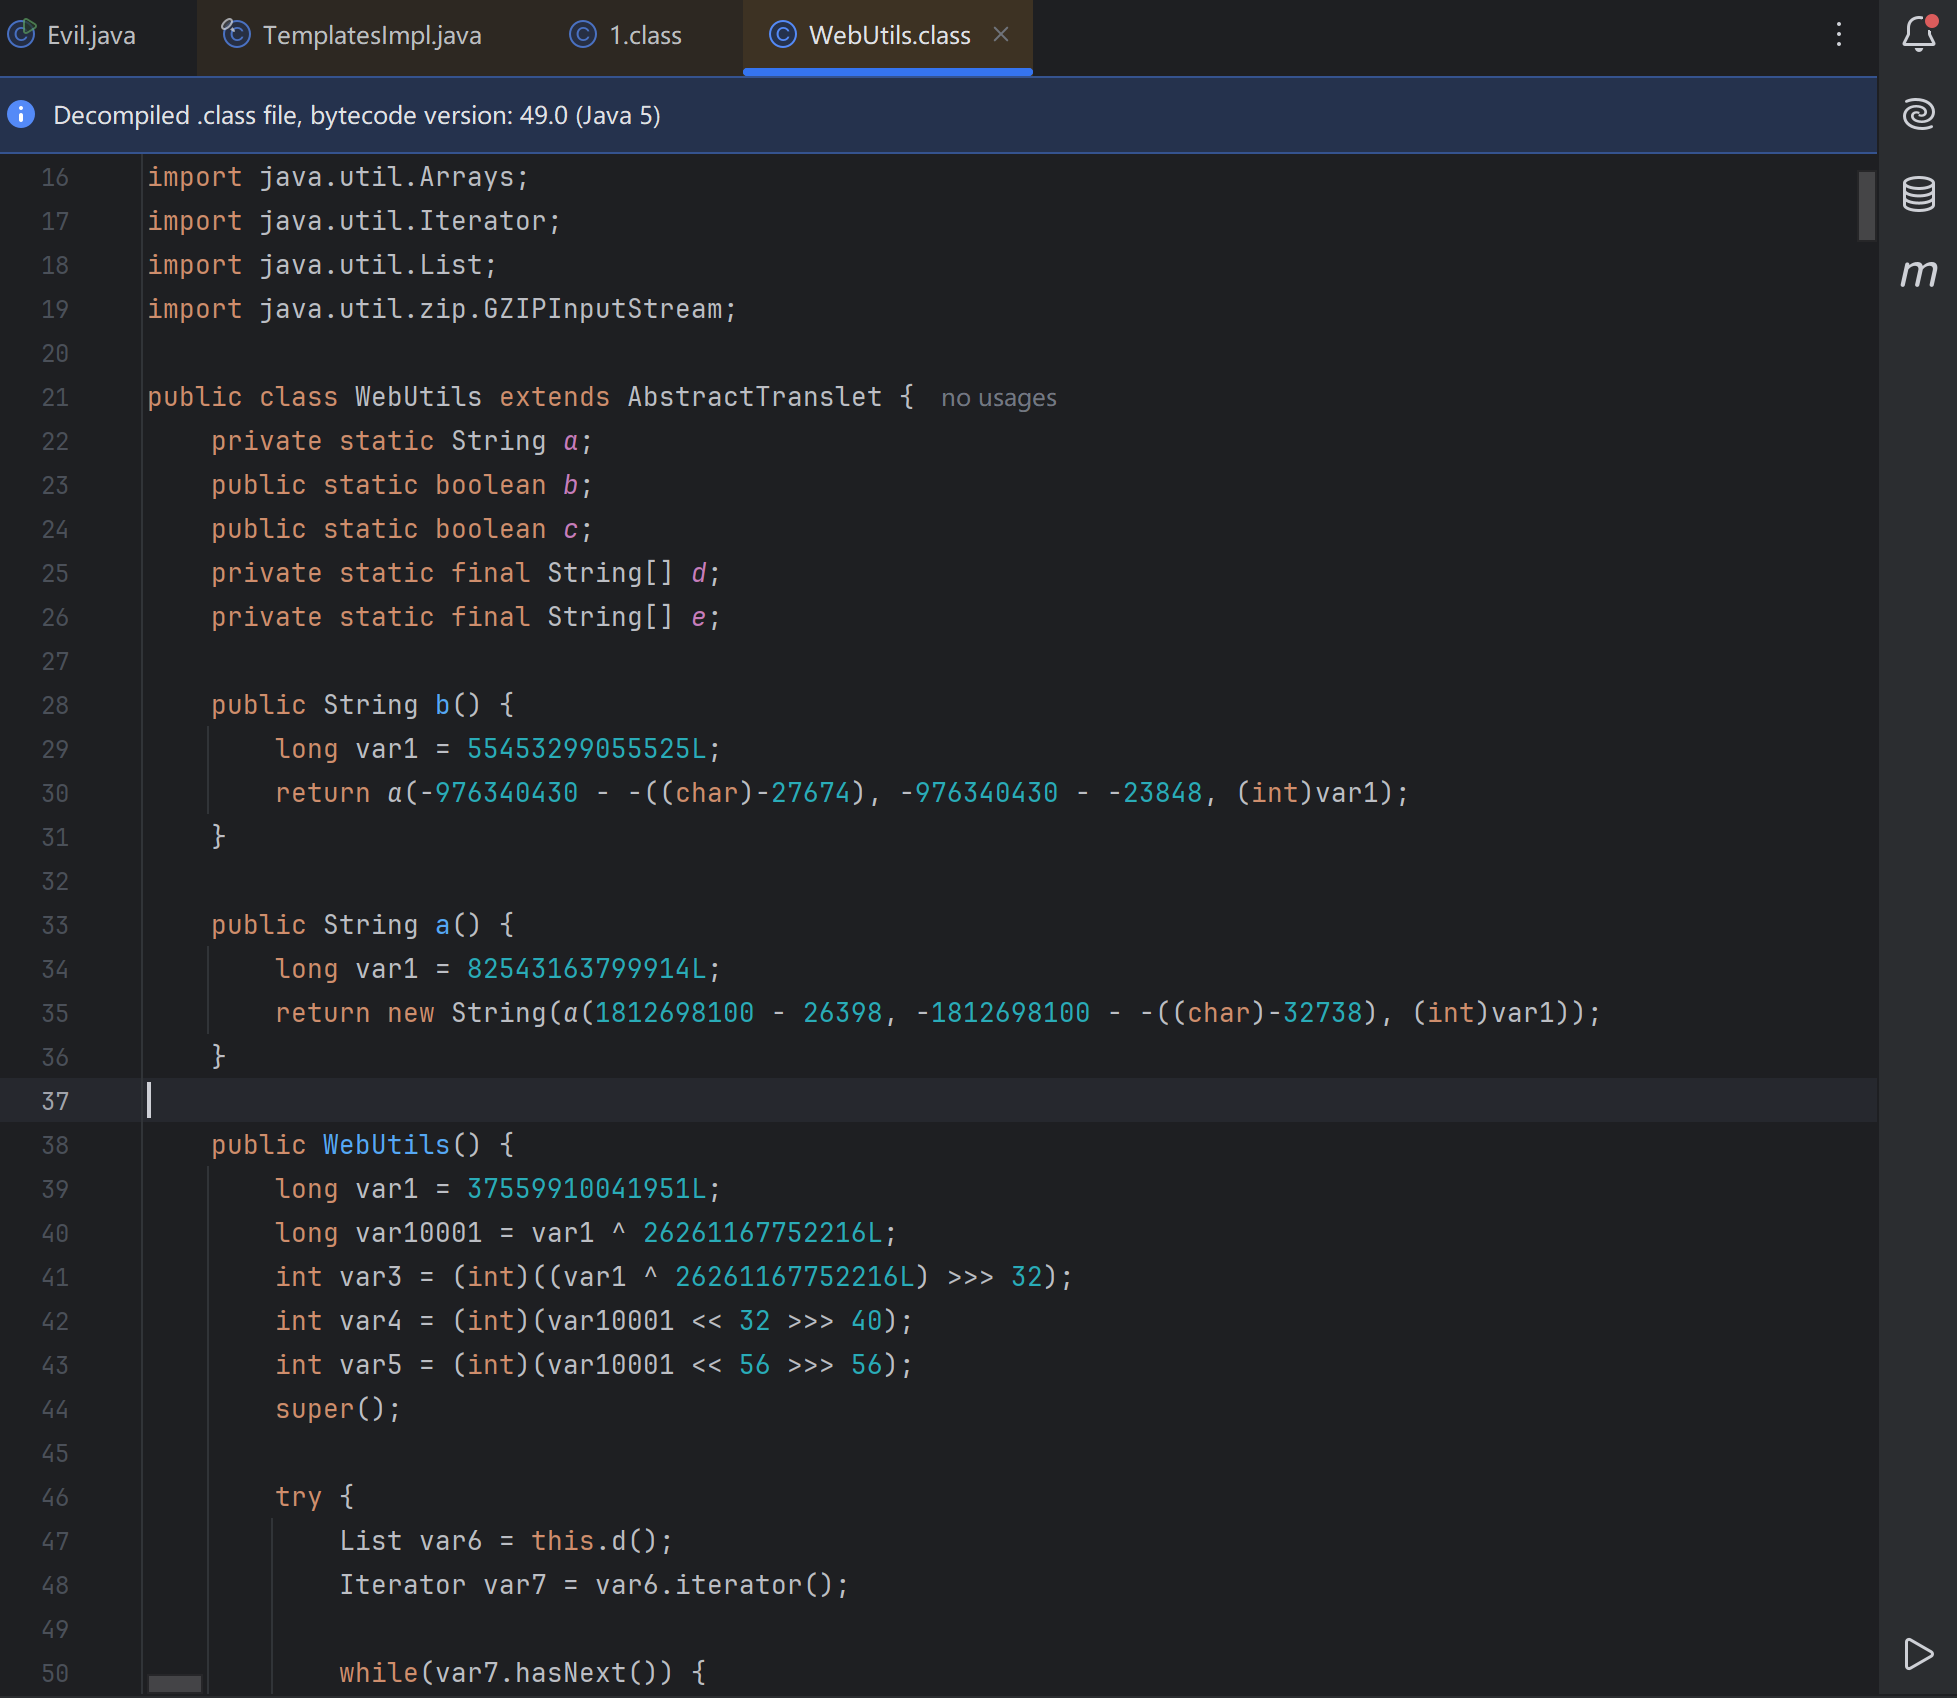This screenshot has width=1957, height=1698.
Task: Click 'public static boolean c;' field
Action: pyautogui.click(x=402, y=529)
